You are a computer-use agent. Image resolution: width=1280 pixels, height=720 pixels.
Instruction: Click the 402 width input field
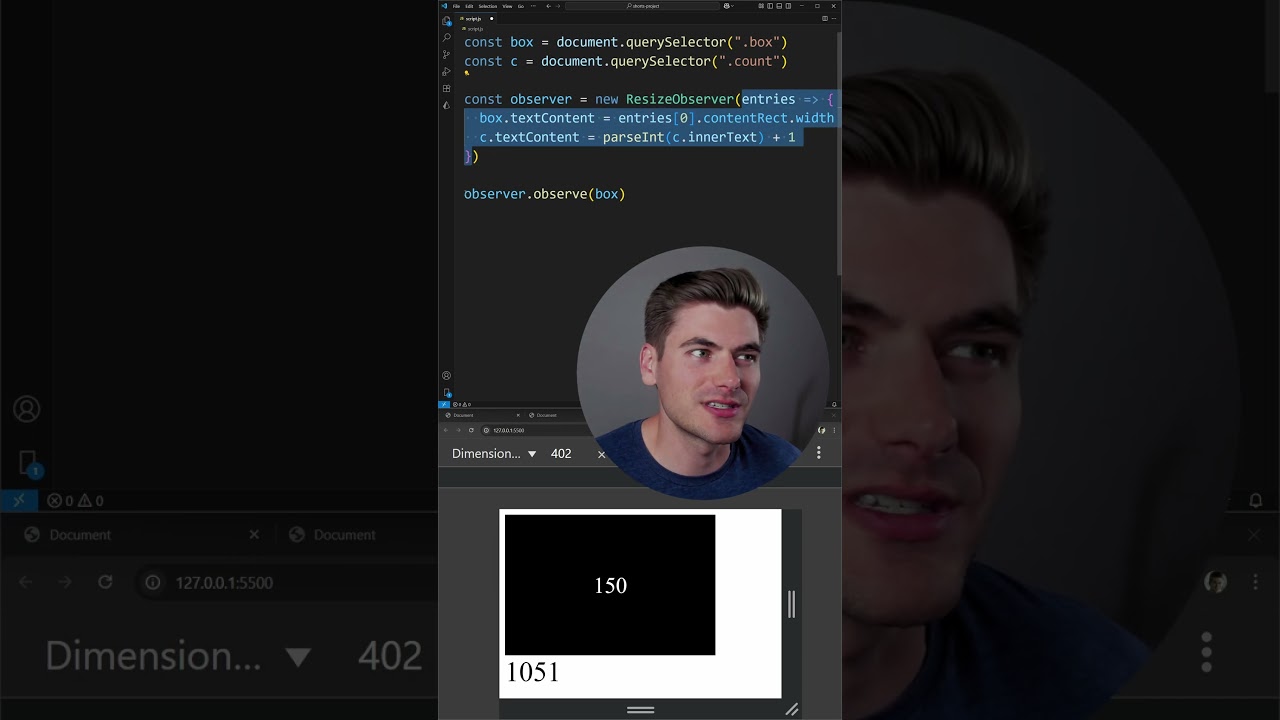[561, 454]
